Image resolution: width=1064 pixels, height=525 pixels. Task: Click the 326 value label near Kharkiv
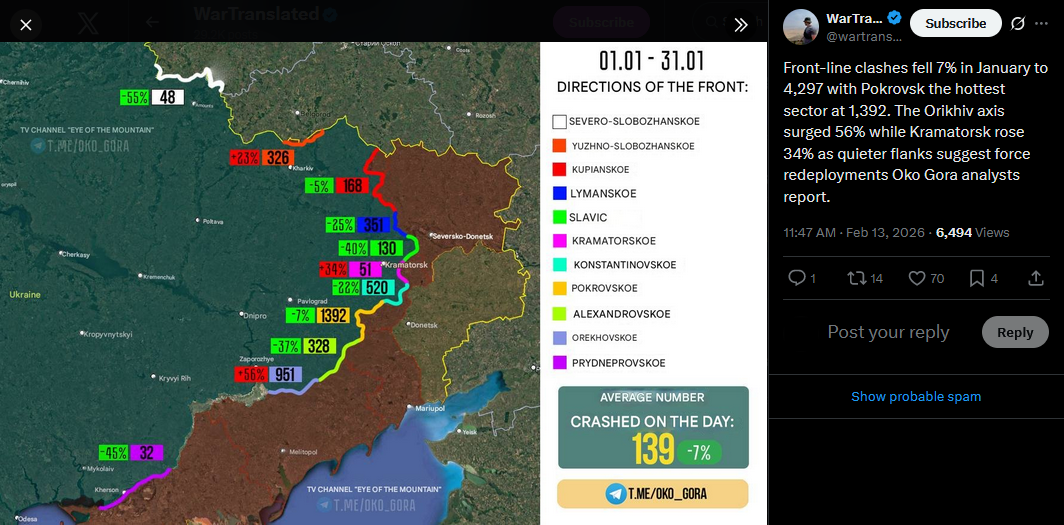click(278, 158)
